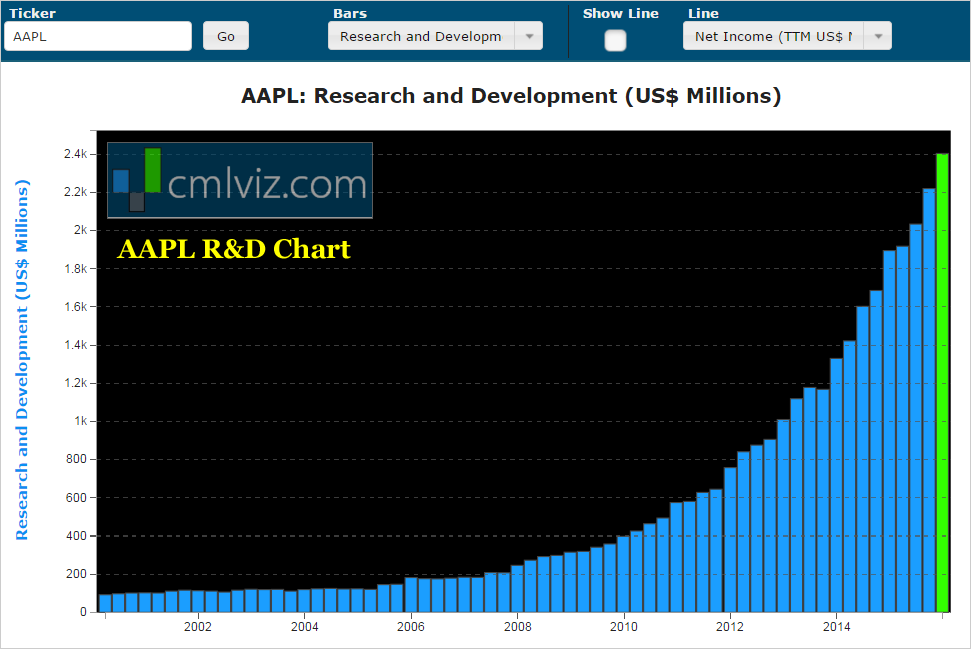Click the green latest-quarter bar
Screen dimensions: 971x649
click(x=943, y=383)
